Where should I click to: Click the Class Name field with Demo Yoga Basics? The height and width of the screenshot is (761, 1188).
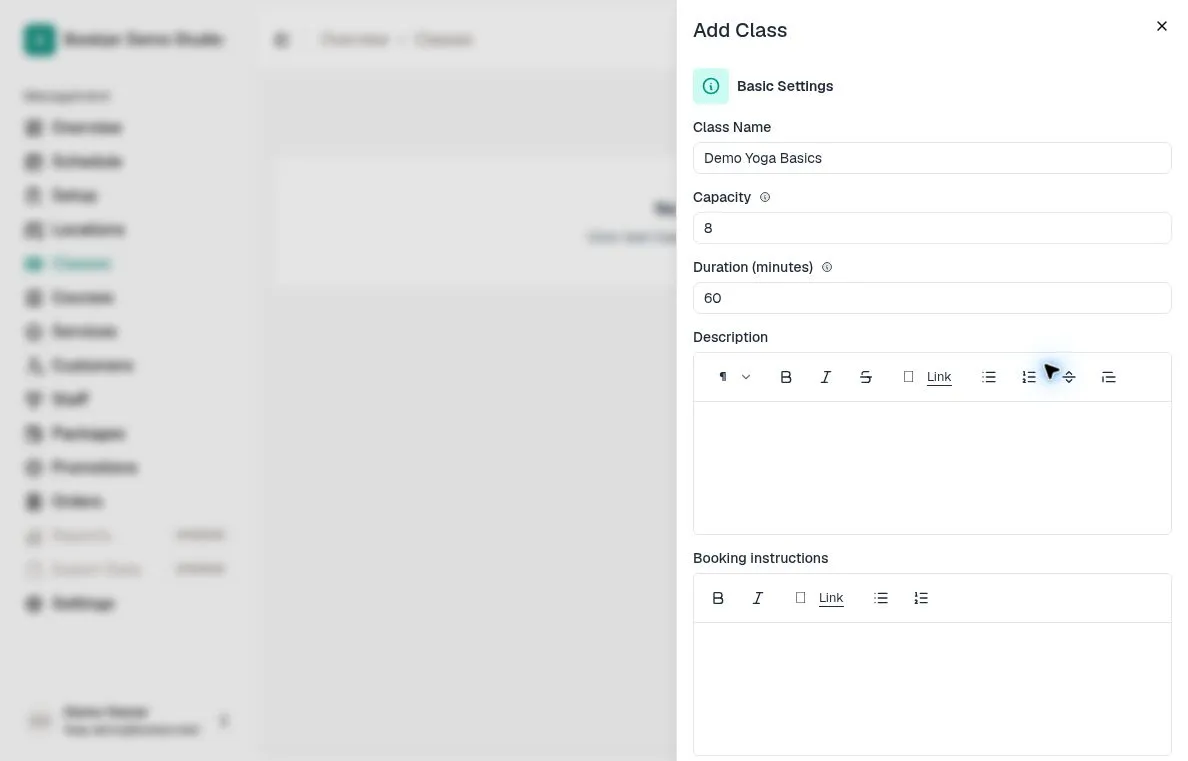[932, 158]
